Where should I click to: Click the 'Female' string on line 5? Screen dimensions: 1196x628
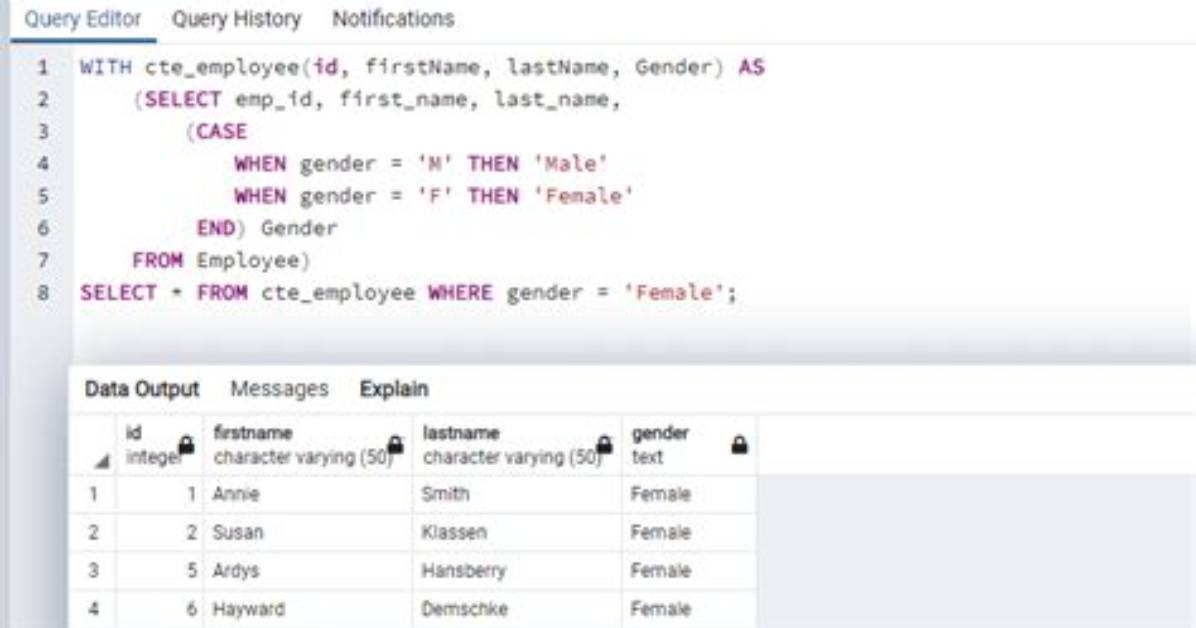[x=584, y=196]
